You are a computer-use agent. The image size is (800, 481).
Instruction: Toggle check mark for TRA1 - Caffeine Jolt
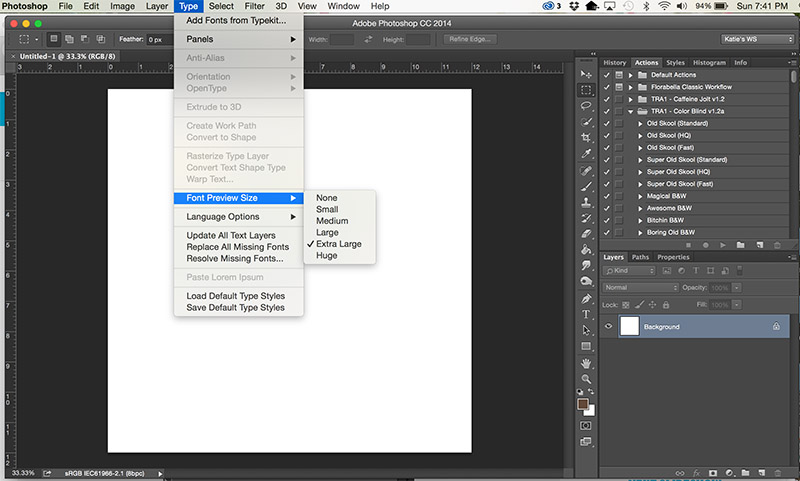[x=607, y=99]
